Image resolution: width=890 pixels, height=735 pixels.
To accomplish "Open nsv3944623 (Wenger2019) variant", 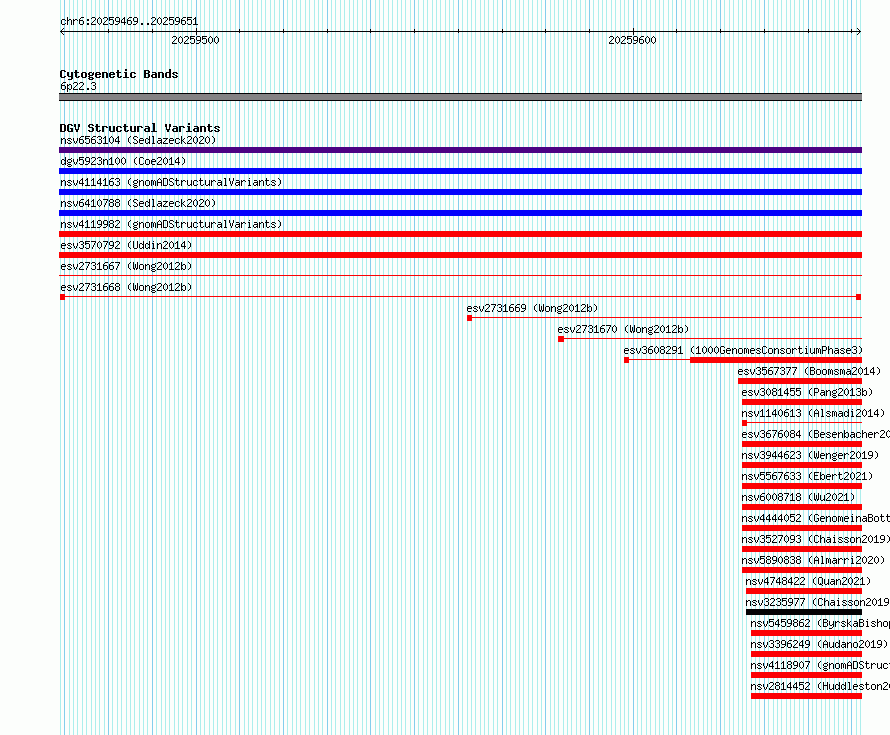I will [x=810, y=455].
